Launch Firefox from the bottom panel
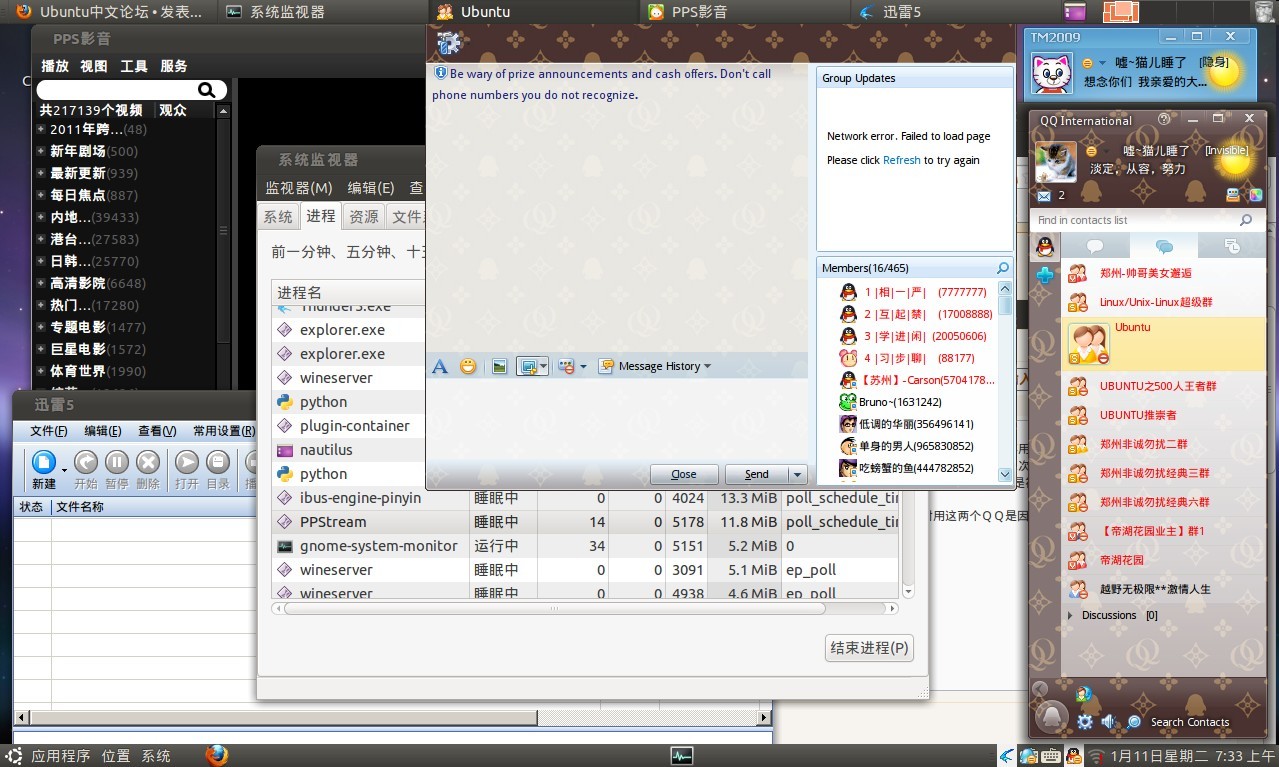This screenshot has height=767, width=1279. click(x=217, y=755)
